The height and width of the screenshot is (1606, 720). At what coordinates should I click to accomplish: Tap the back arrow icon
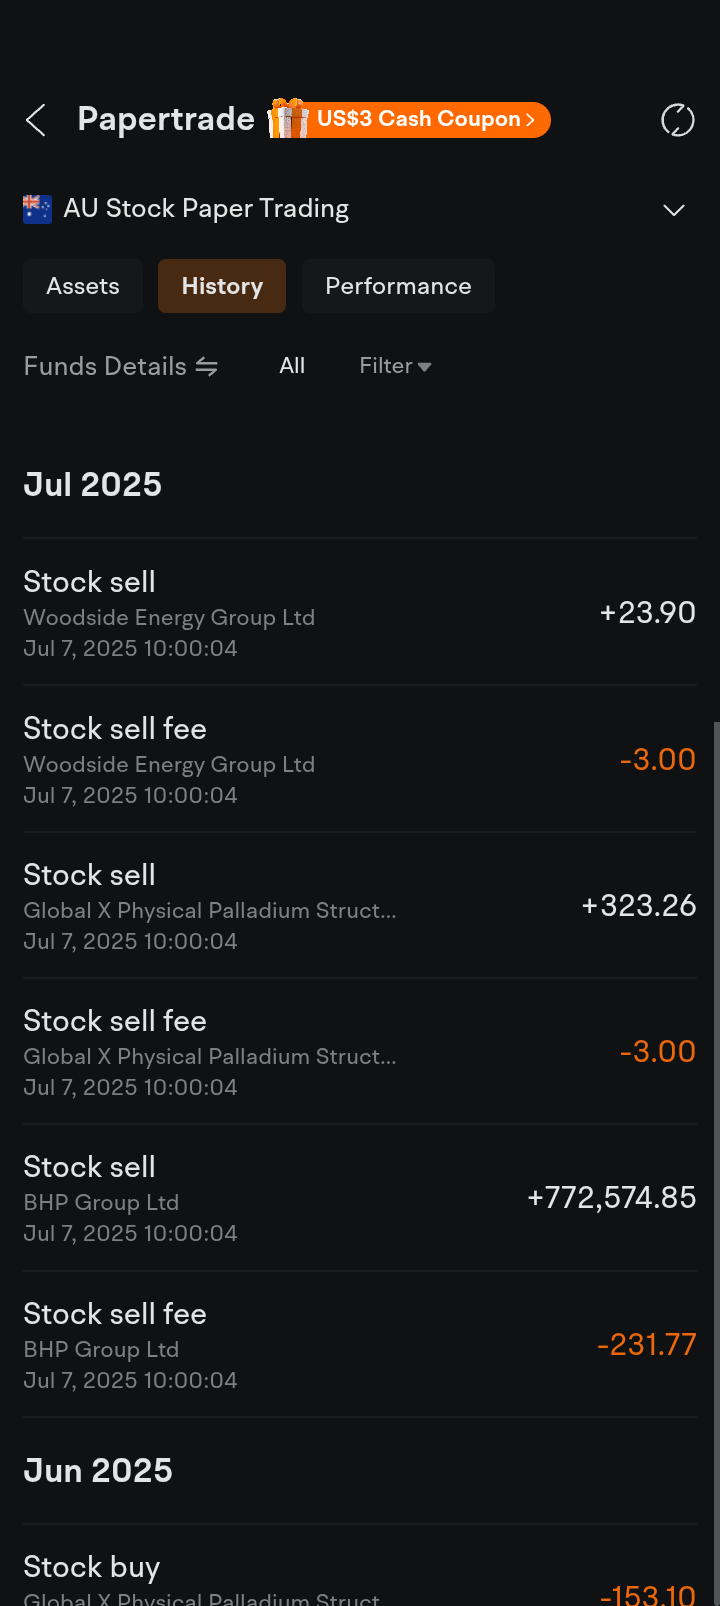[36, 120]
